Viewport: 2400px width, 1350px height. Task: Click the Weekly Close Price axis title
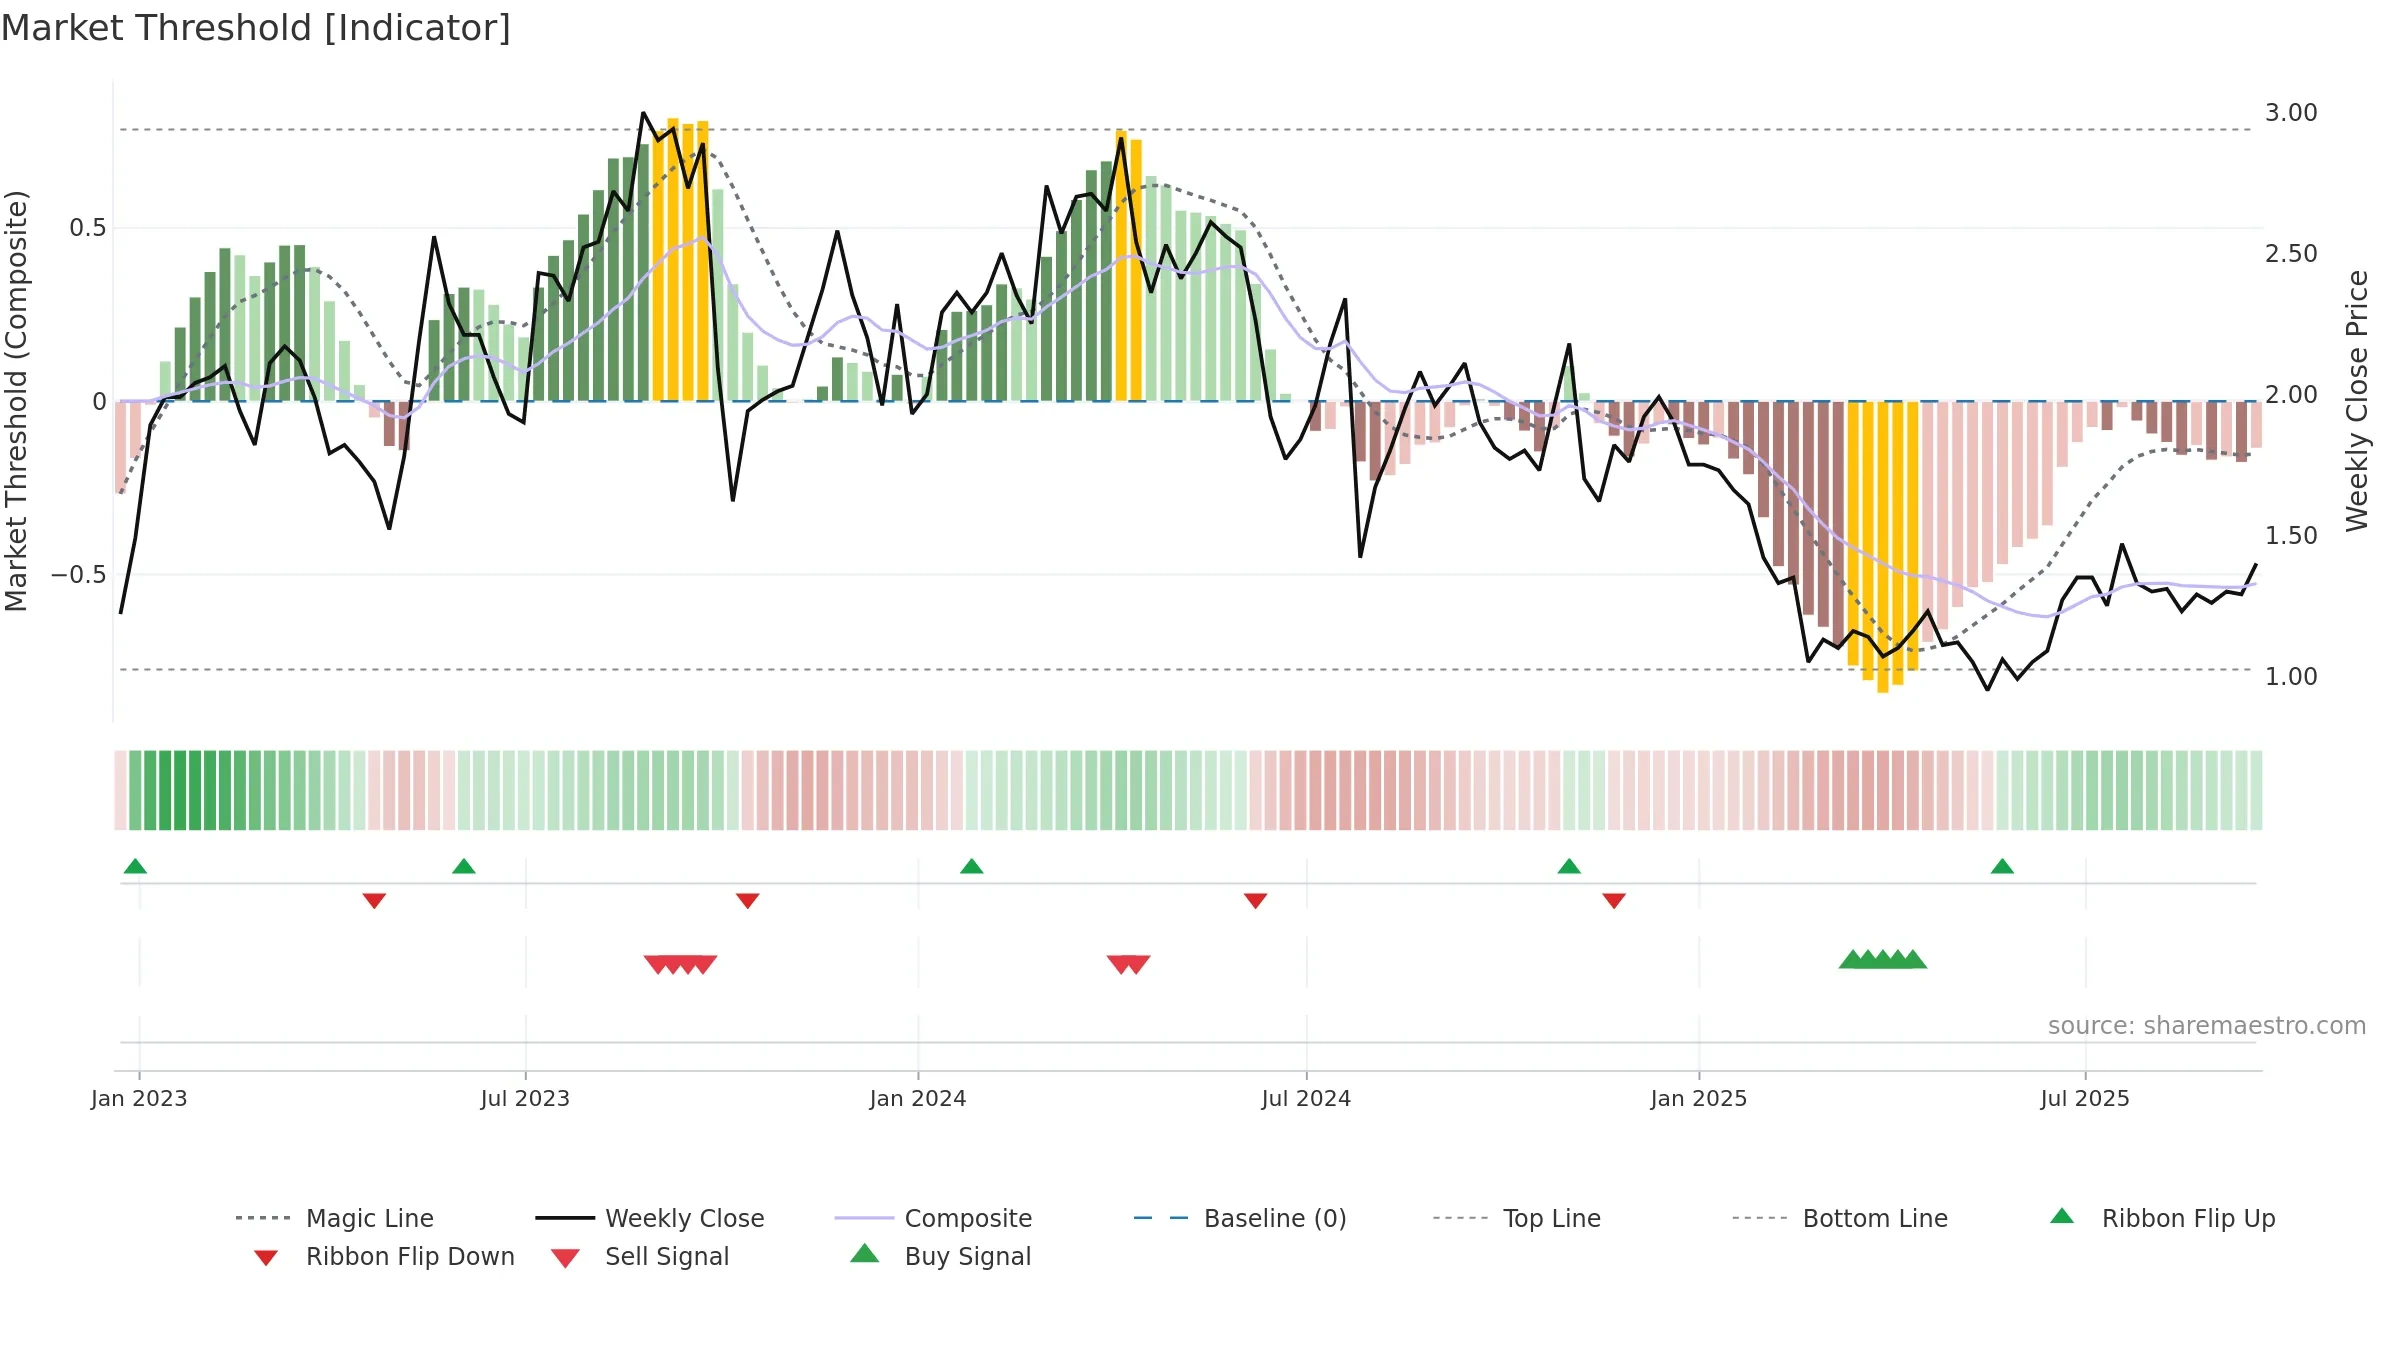tap(2357, 400)
